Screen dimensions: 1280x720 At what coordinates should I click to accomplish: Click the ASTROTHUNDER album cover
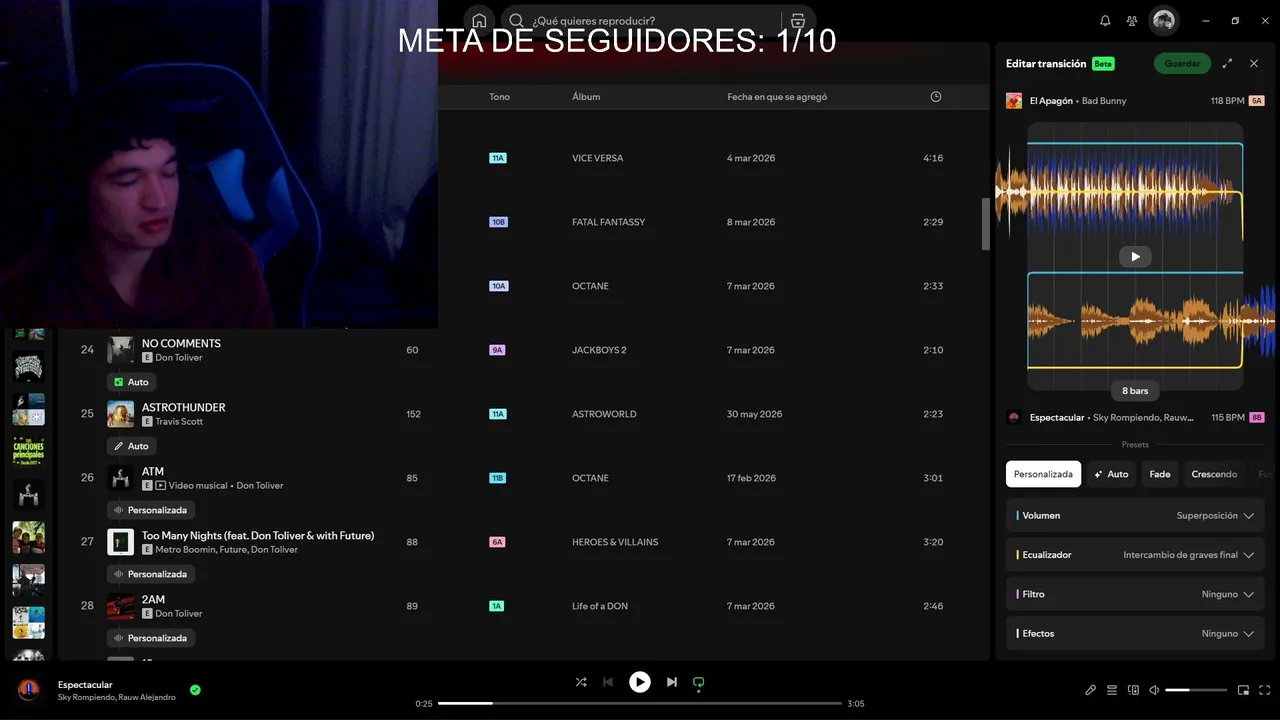tap(121, 414)
